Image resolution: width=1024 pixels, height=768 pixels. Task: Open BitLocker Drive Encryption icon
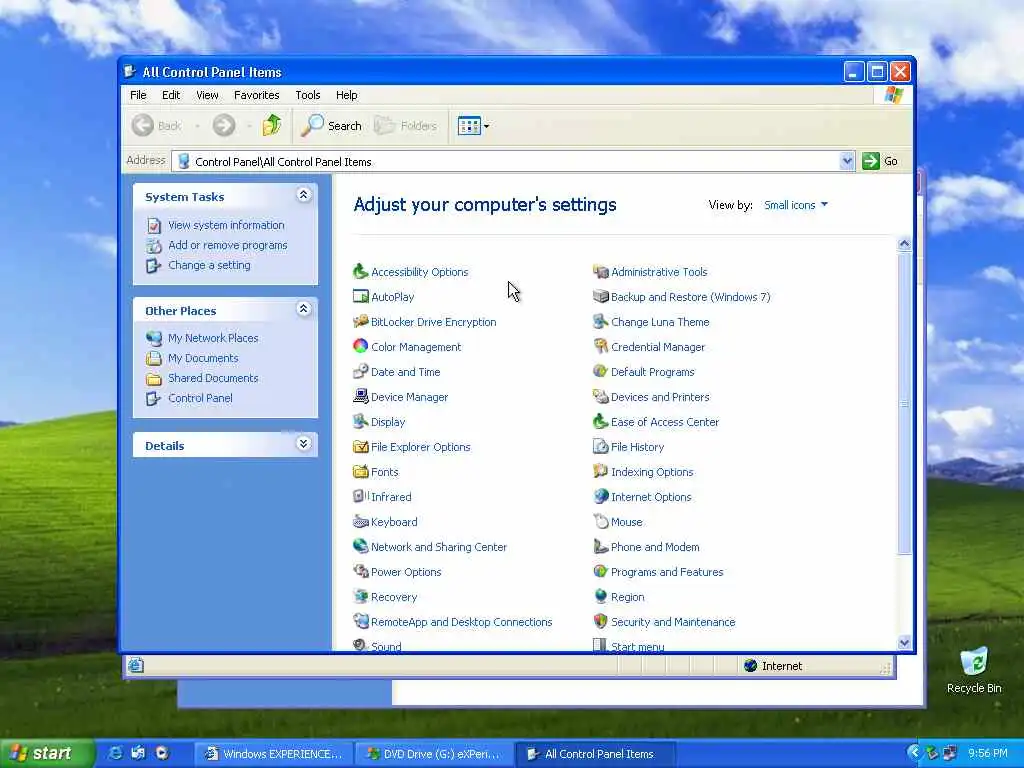[360, 321]
